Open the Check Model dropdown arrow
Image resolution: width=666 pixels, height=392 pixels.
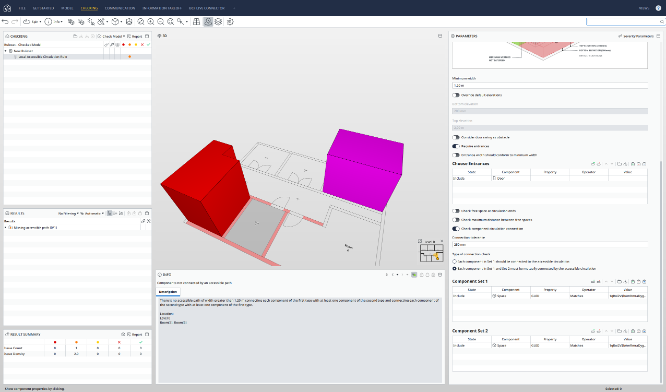point(124,37)
